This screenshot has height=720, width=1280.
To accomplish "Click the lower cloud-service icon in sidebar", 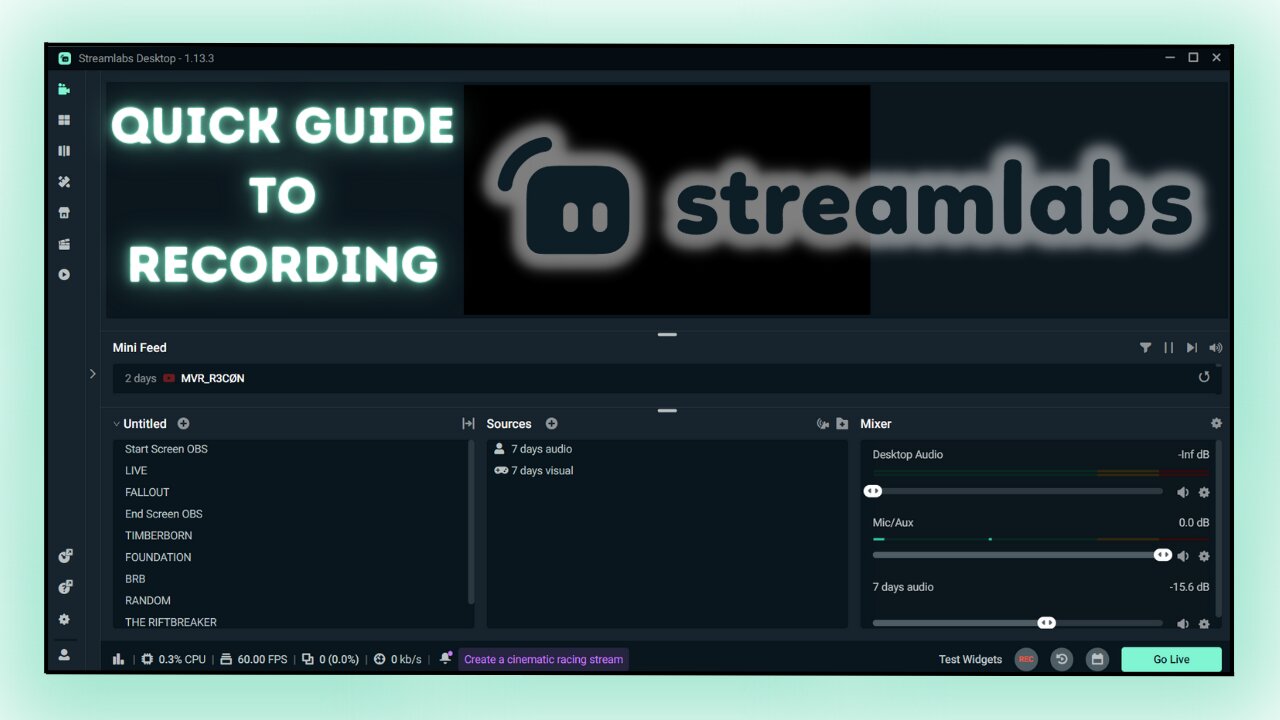I will pos(64,587).
